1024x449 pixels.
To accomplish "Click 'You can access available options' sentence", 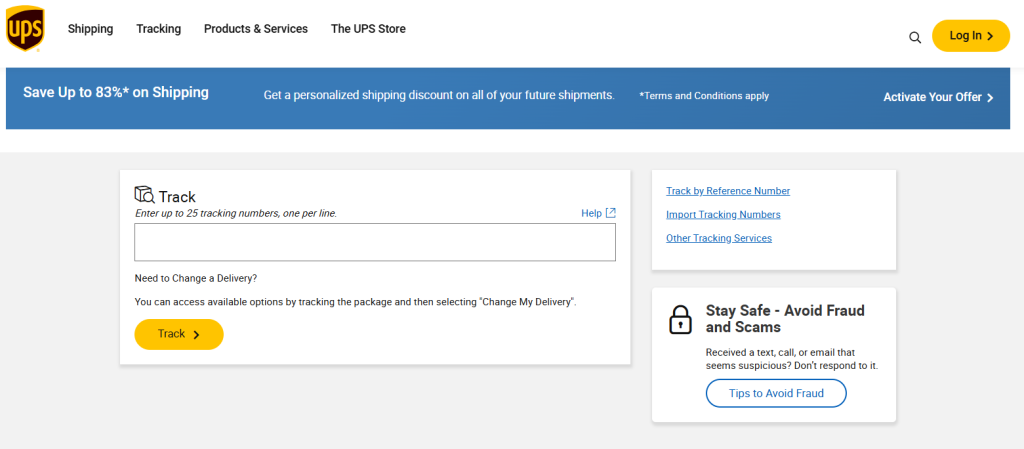I will click(356, 302).
